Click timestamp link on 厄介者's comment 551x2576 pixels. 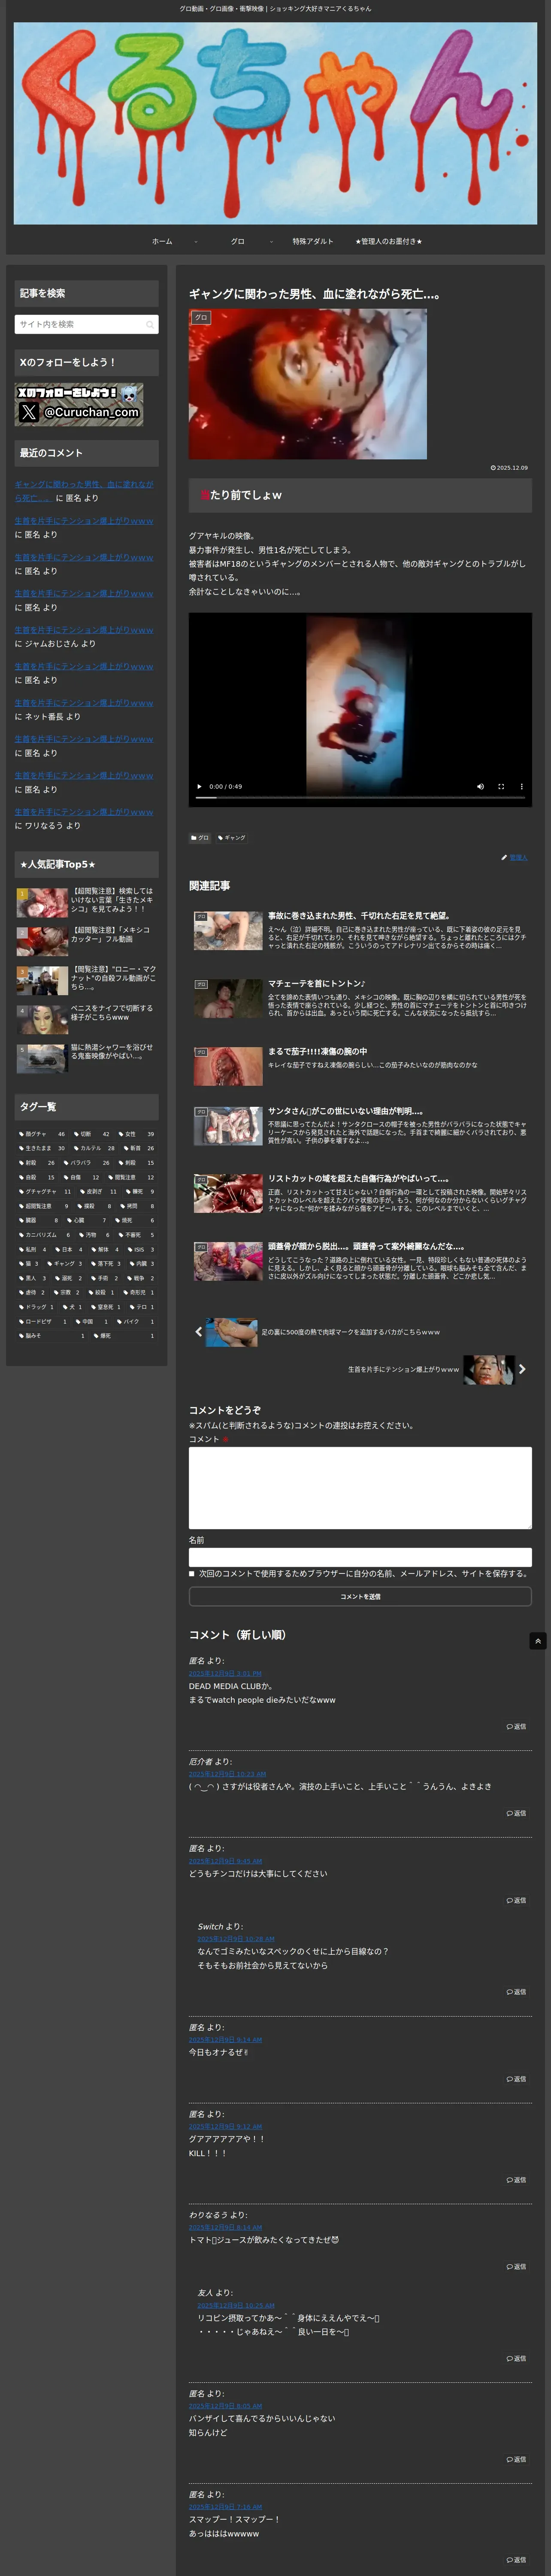(x=228, y=1774)
